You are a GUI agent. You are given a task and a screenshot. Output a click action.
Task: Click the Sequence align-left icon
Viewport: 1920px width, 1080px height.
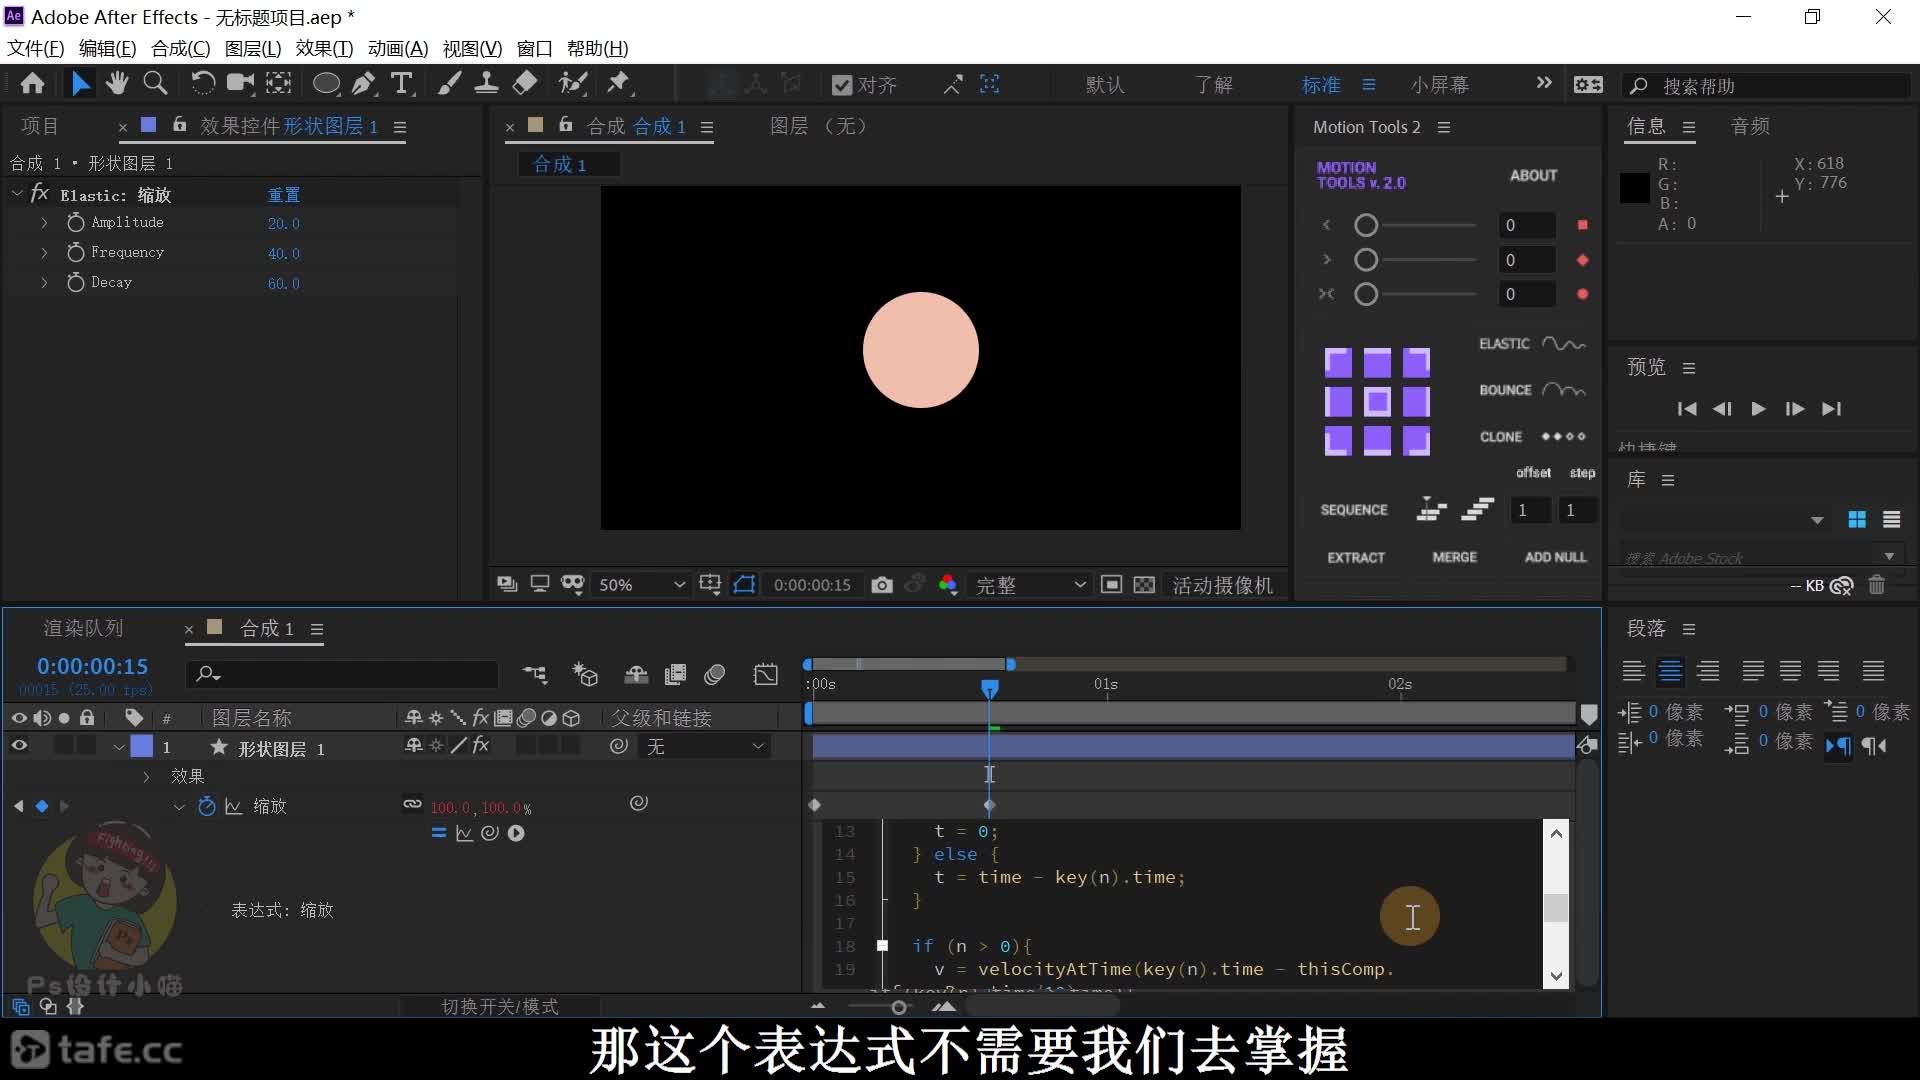(x=1431, y=509)
